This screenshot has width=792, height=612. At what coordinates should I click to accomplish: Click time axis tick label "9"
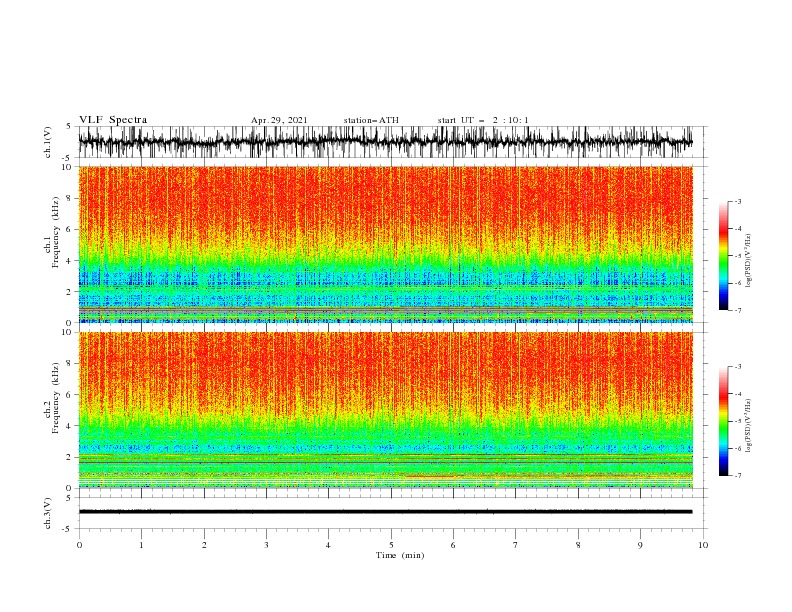pos(640,545)
